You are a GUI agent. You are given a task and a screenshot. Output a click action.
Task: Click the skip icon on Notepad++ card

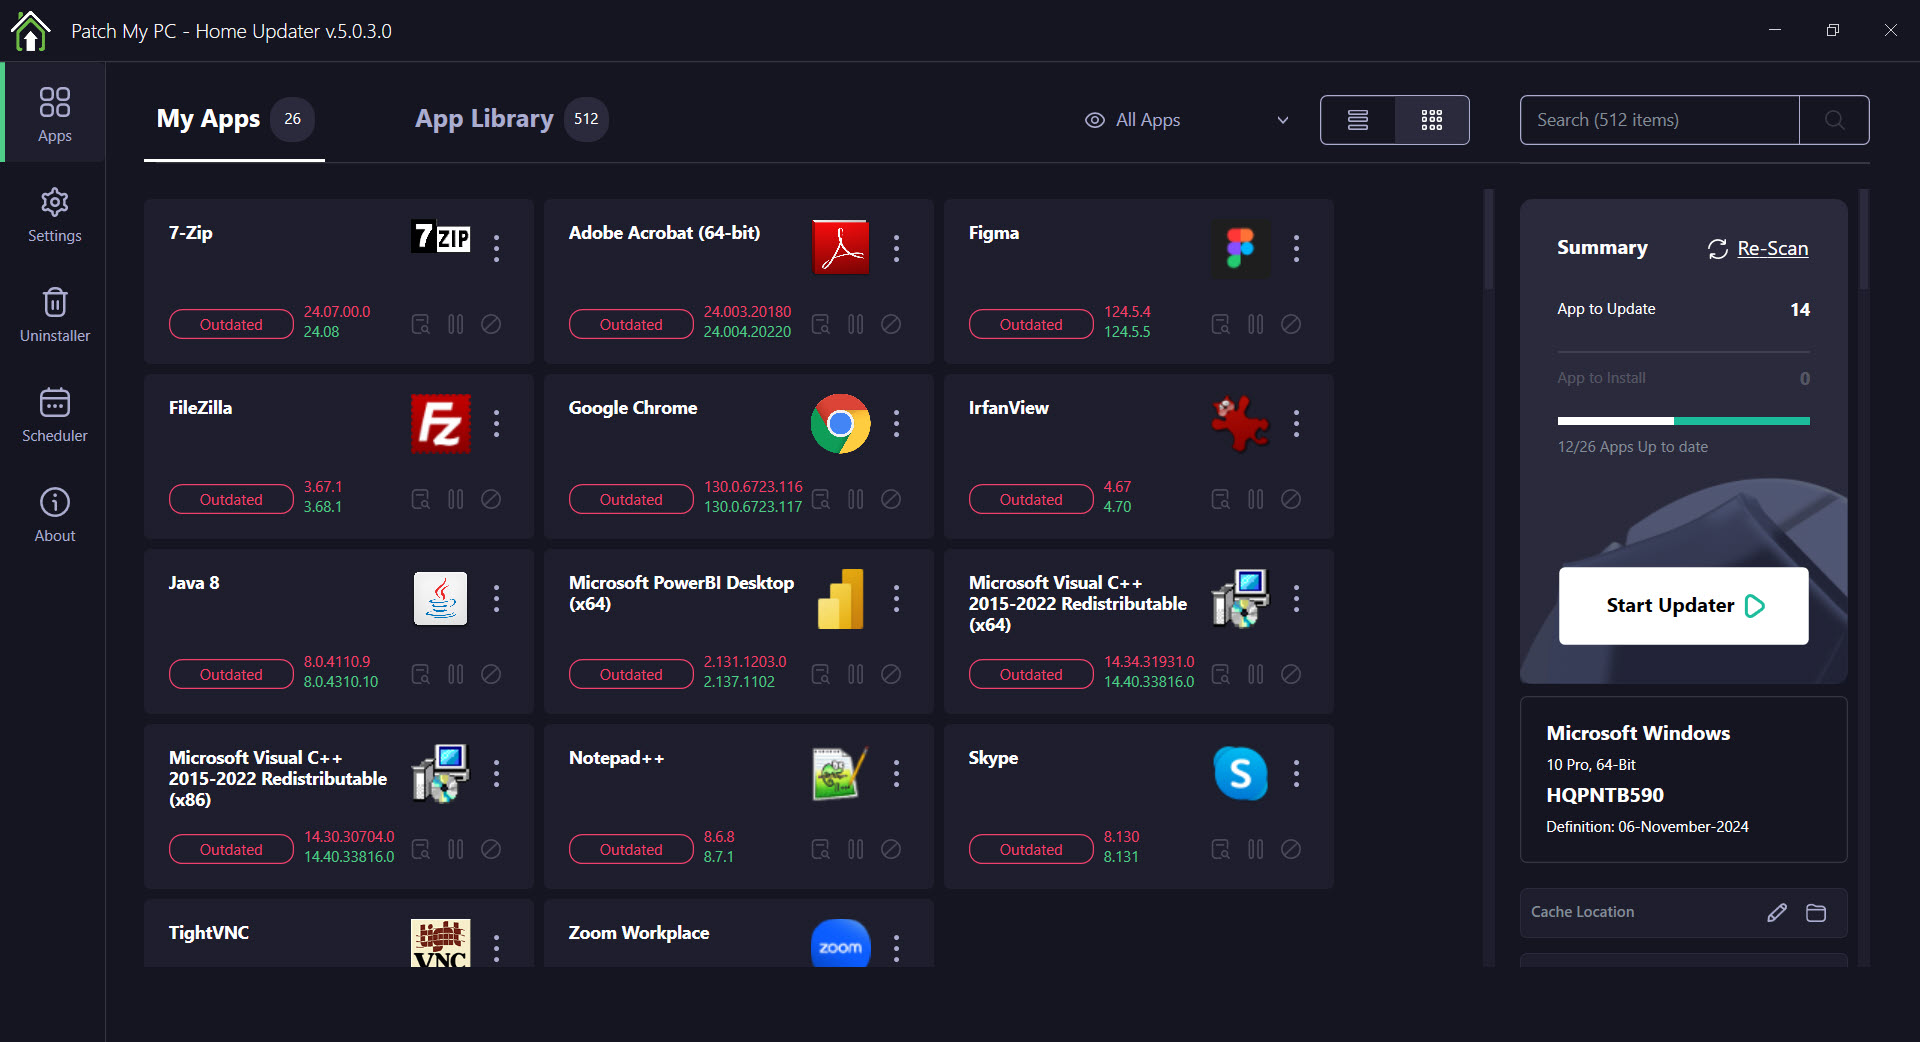[891, 849]
